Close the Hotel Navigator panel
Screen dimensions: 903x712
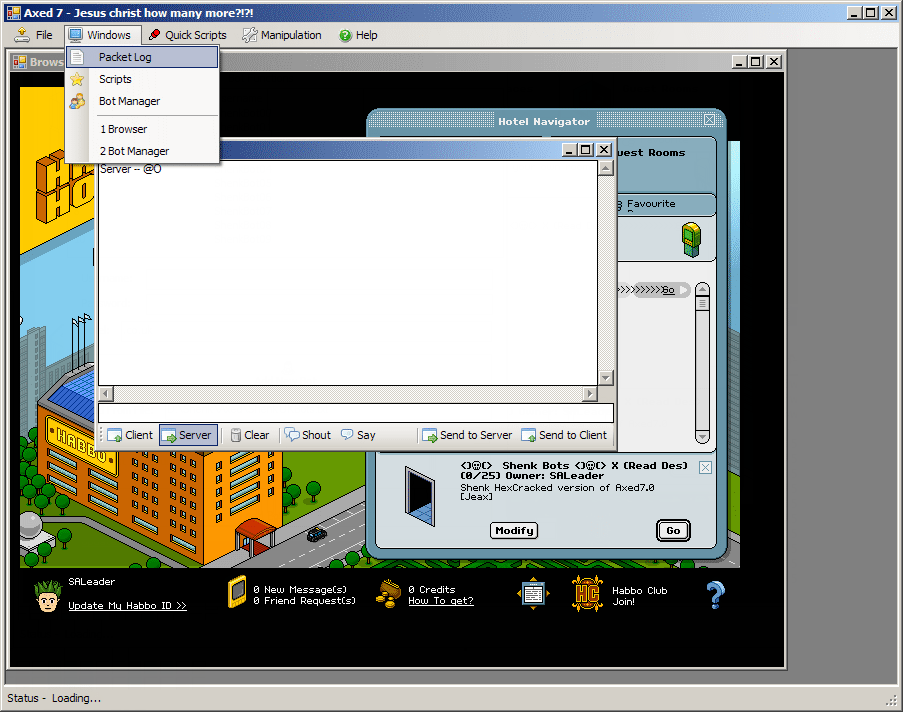[x=710, y=120]
